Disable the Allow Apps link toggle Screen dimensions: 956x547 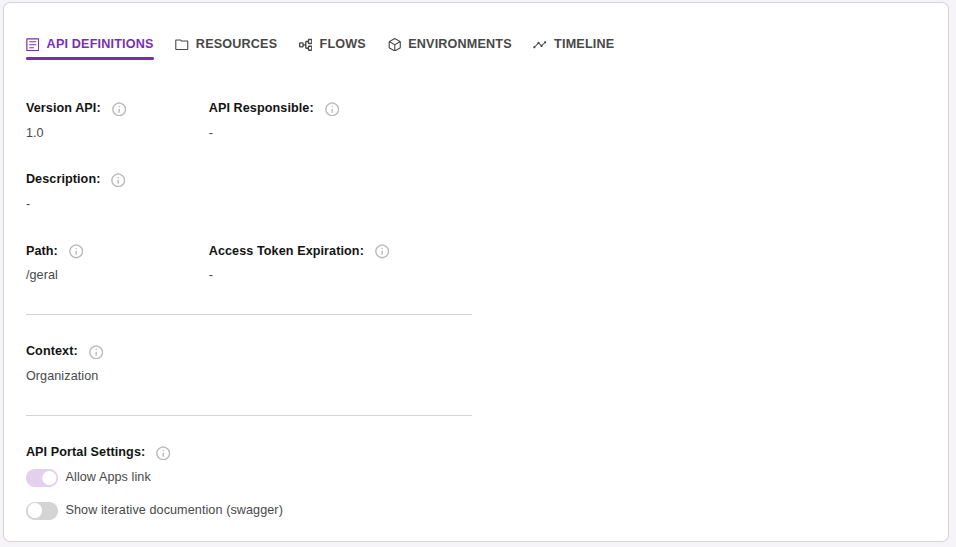click(42, 478)
